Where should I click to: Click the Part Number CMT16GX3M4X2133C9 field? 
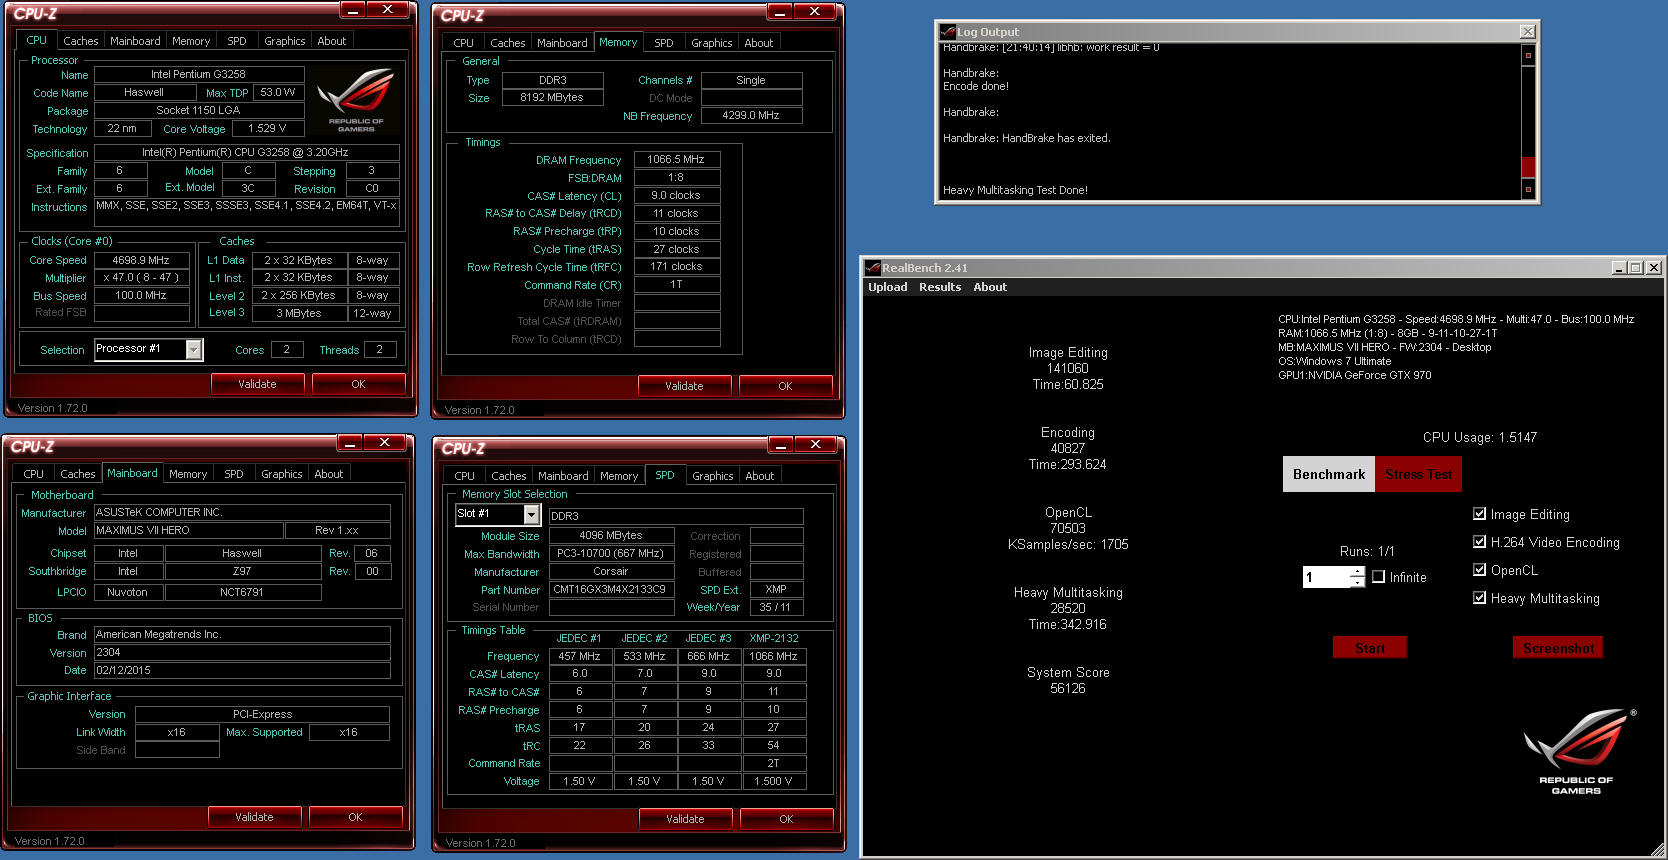click(611, 589)
